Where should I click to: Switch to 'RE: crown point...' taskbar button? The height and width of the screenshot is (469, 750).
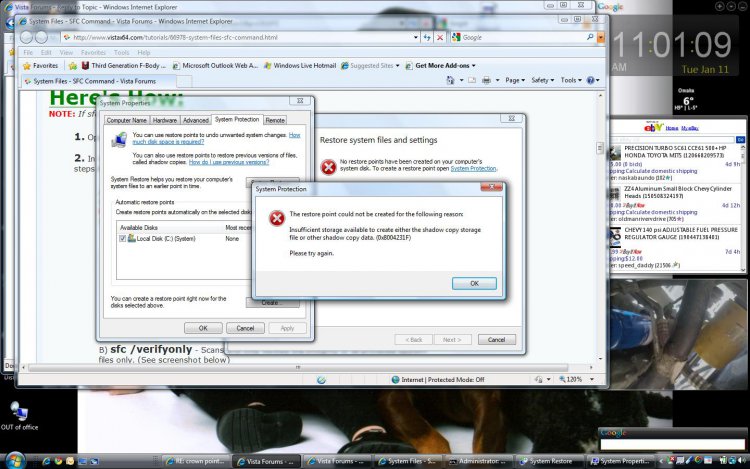point(197,461)
